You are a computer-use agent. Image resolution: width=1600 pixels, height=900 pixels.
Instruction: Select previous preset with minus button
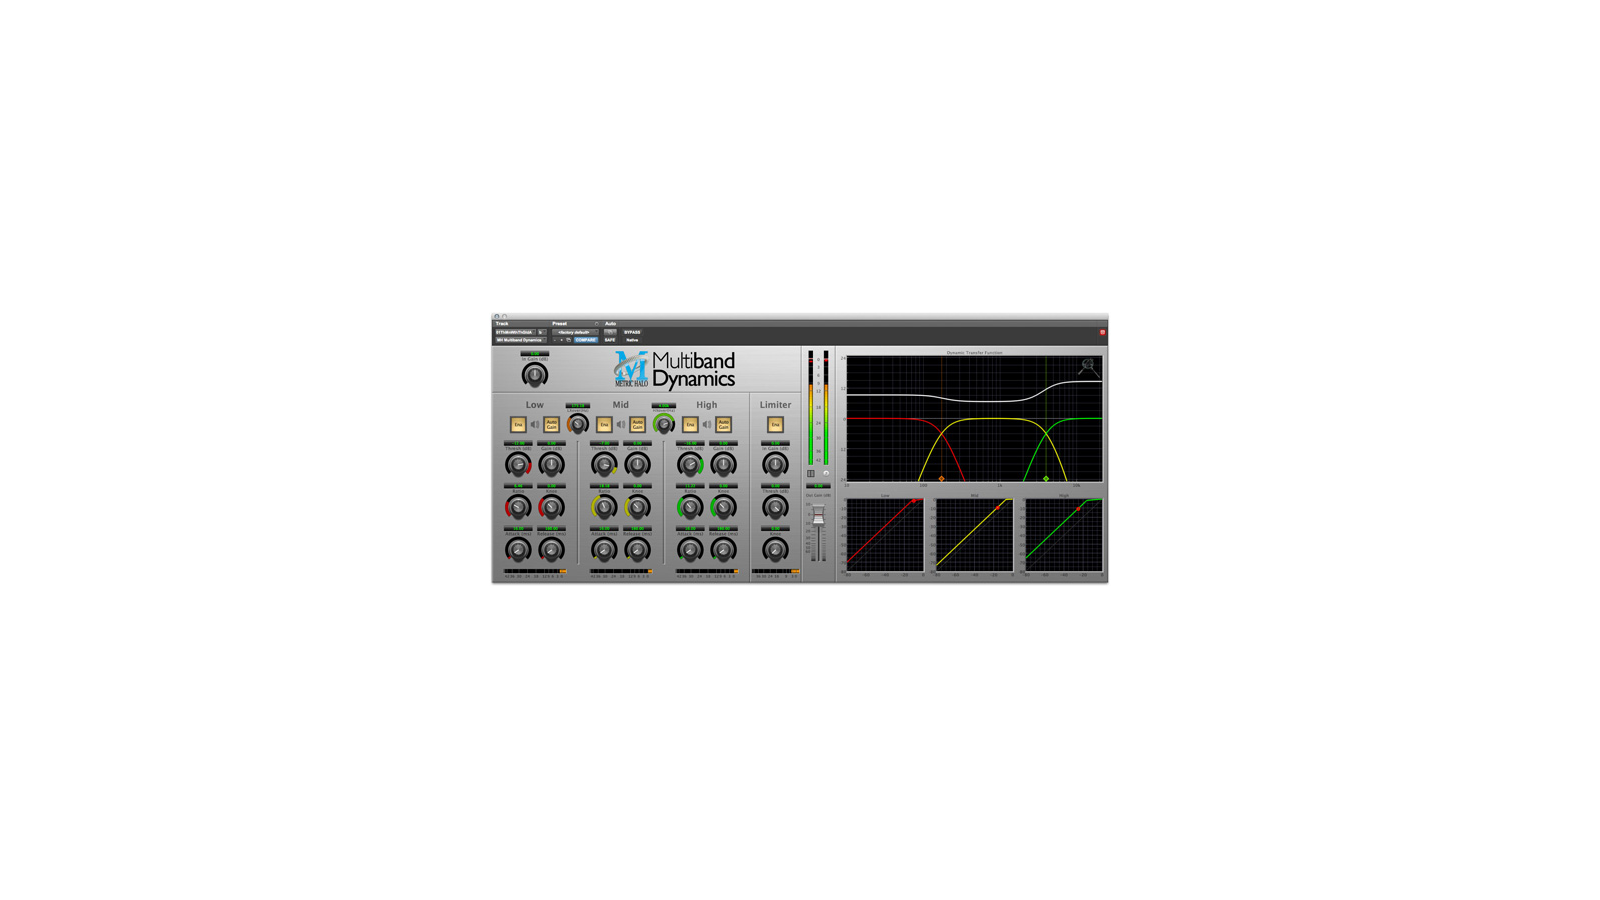click(555, 340)
